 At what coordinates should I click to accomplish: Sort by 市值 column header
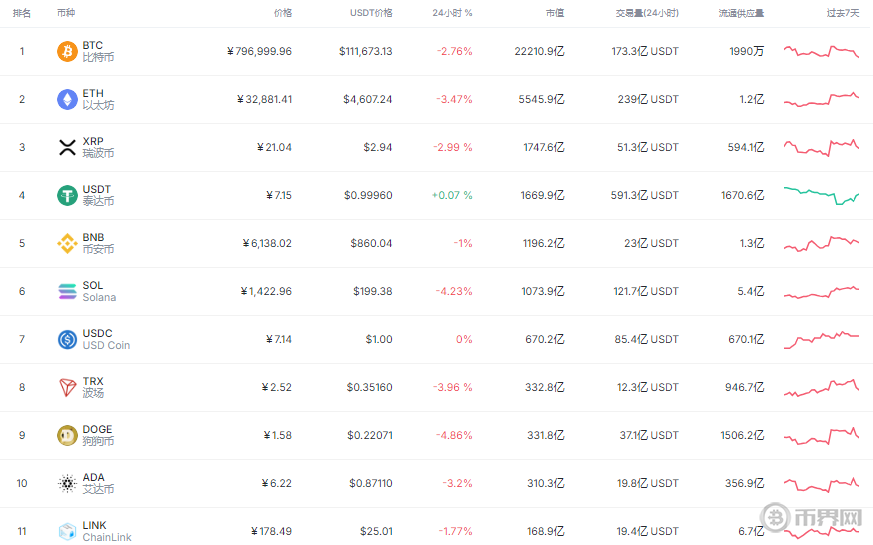coord(554,13)
